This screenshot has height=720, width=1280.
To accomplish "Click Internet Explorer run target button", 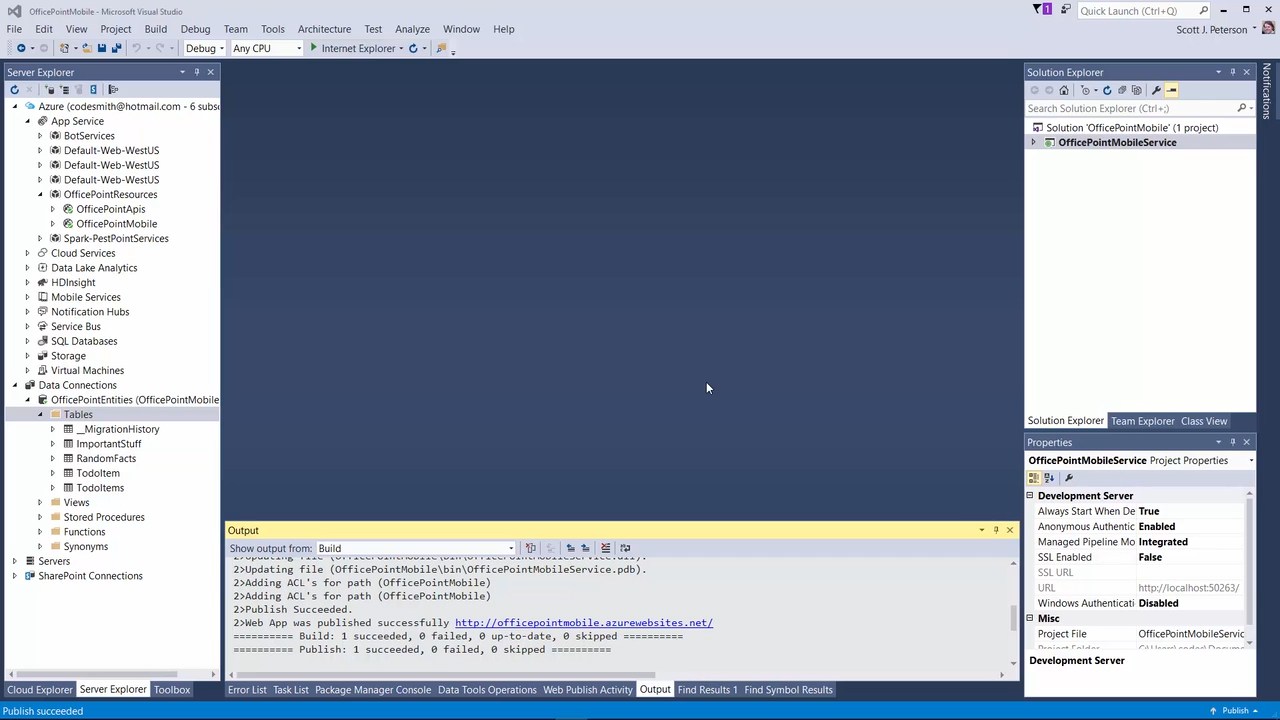I will pos(358,48).
